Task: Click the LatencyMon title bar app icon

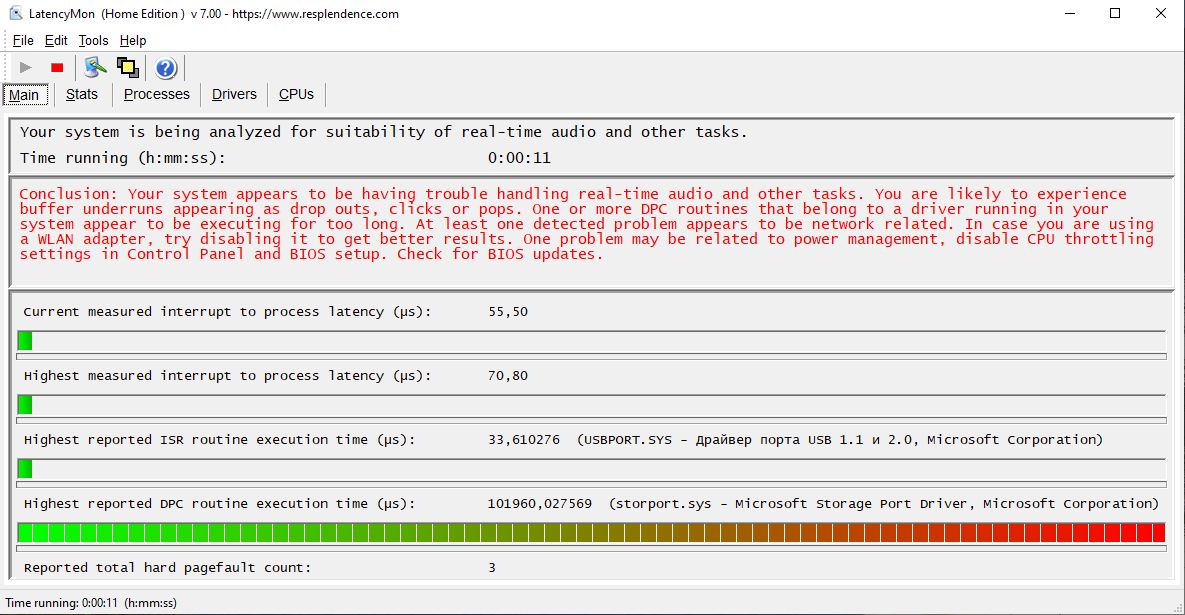Action: click(x=15, y=14)
